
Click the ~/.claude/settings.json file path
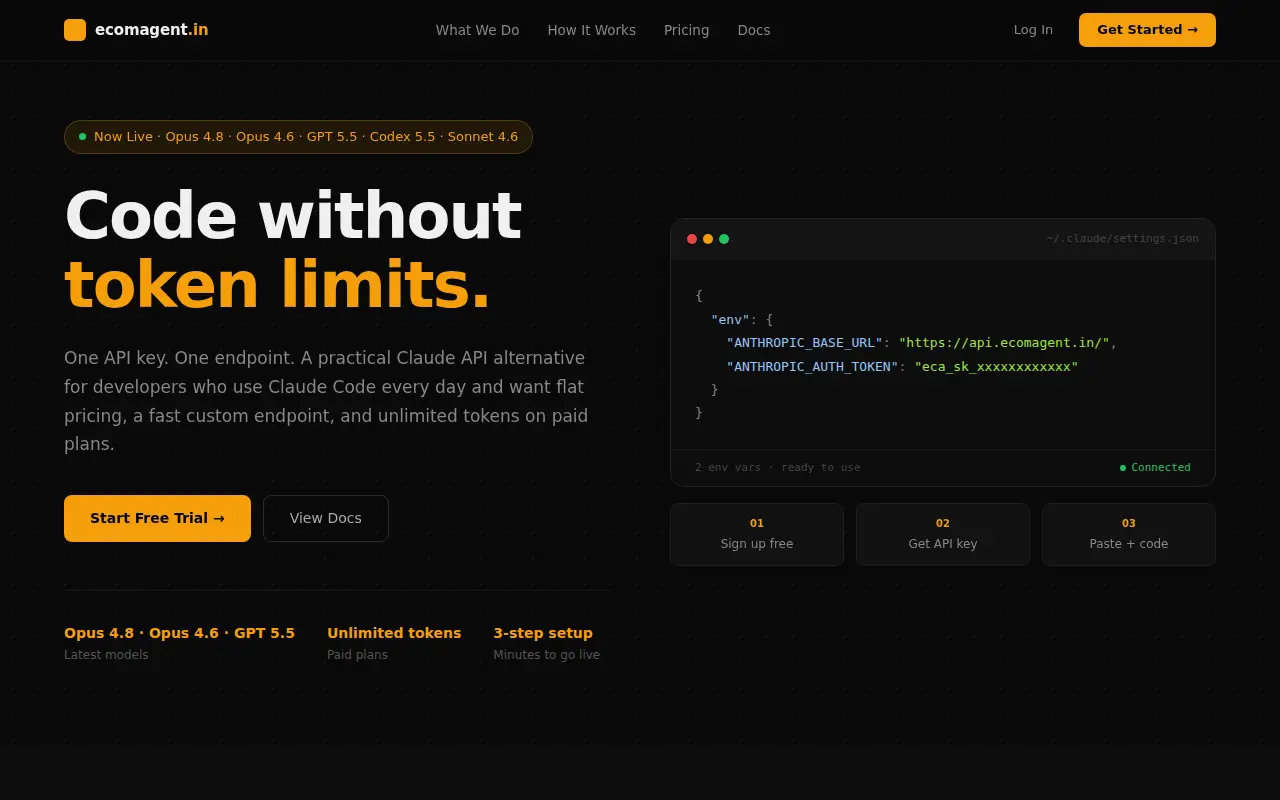1122,239
